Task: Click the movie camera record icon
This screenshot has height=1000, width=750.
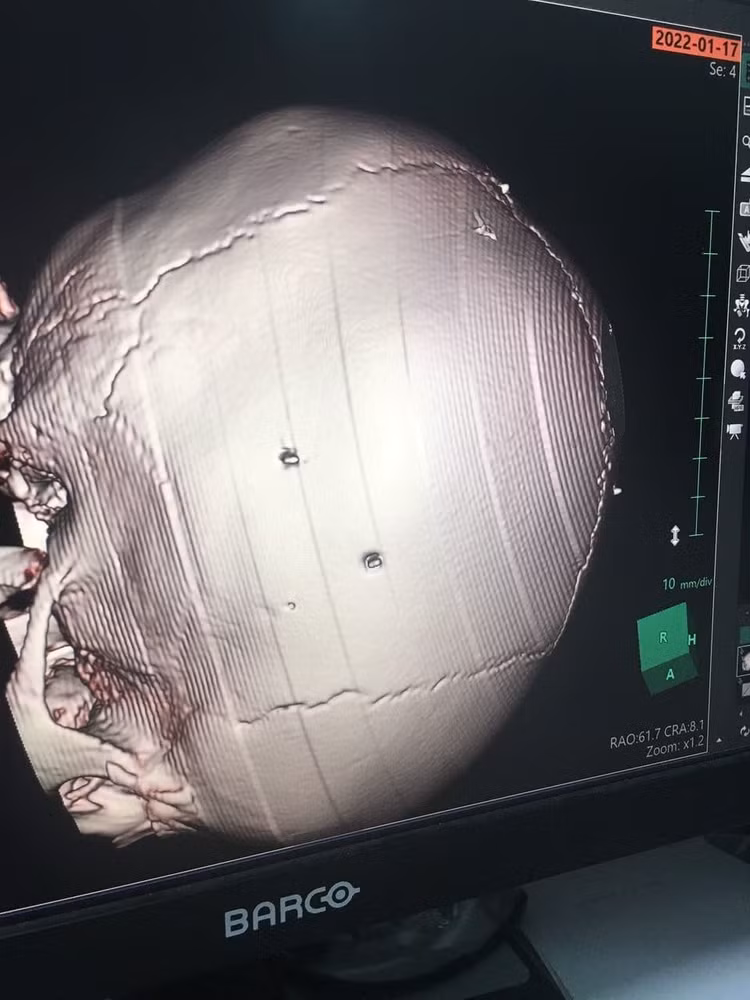Action: point(734,431)
